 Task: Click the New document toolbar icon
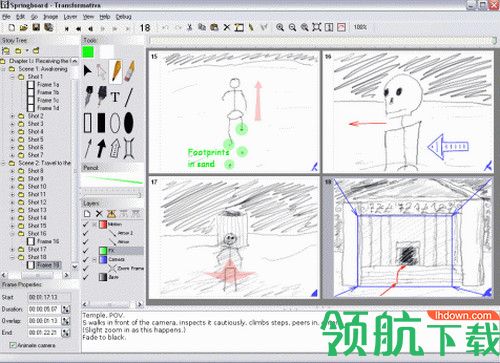12,28
